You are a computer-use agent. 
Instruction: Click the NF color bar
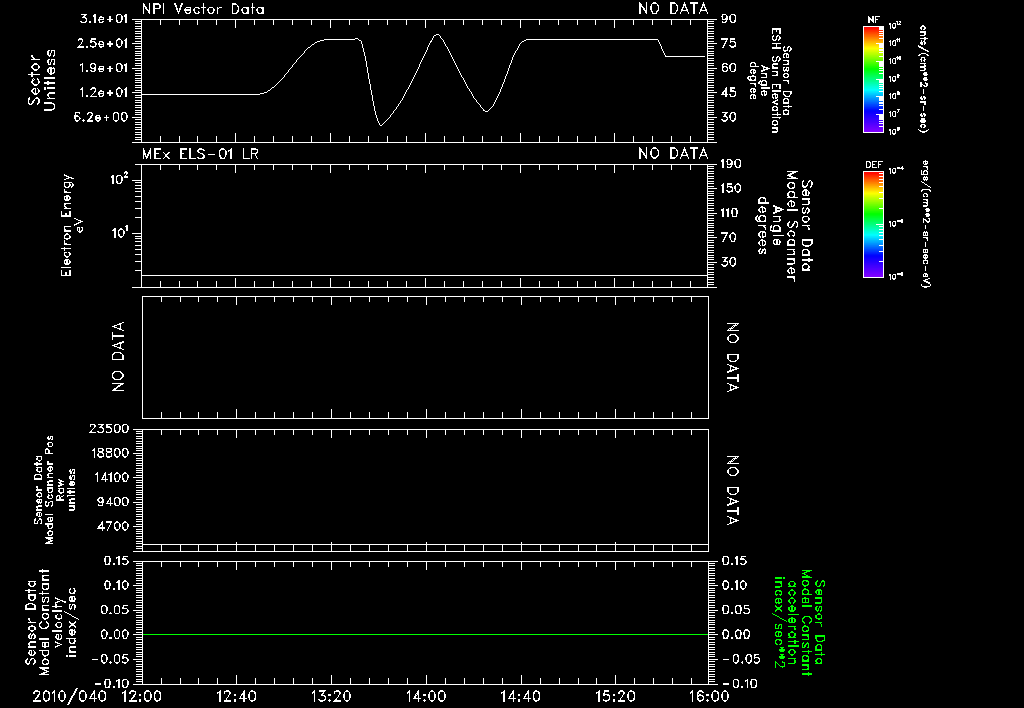click(873, 79)
